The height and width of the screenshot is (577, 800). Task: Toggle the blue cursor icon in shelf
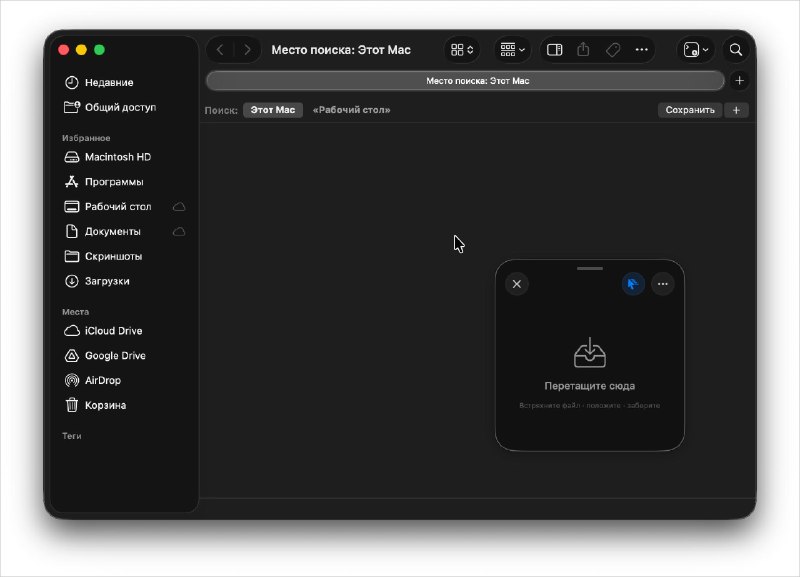click(633, 284)
